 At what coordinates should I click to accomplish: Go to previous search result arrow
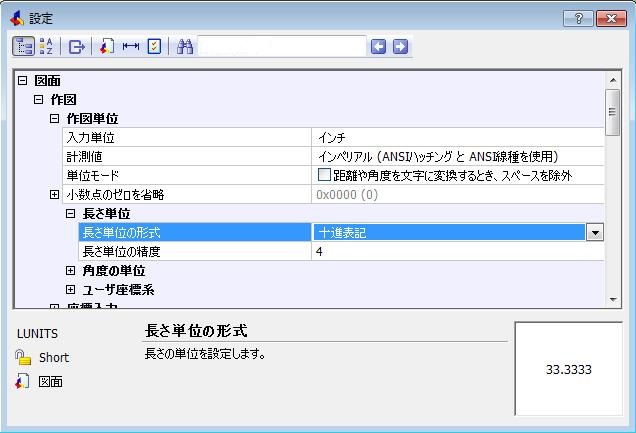tap(378, 47)
